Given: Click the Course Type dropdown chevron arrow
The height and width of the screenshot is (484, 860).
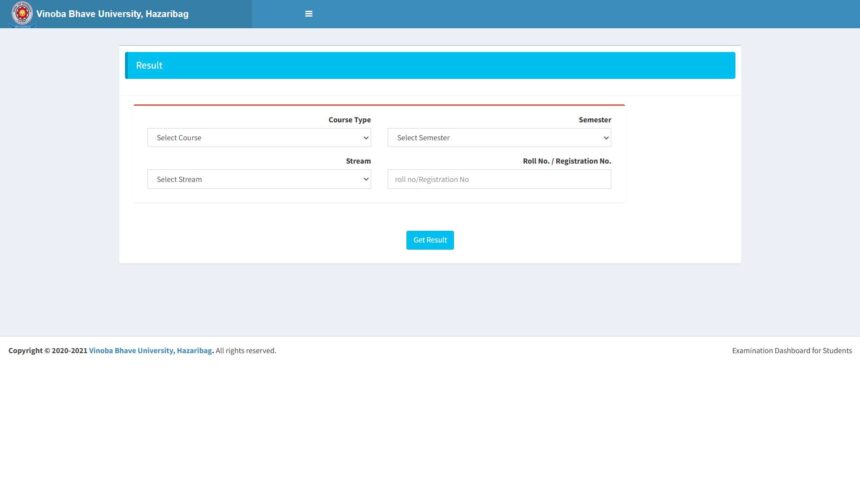Looking at the screenshot, I should point(366,138).
